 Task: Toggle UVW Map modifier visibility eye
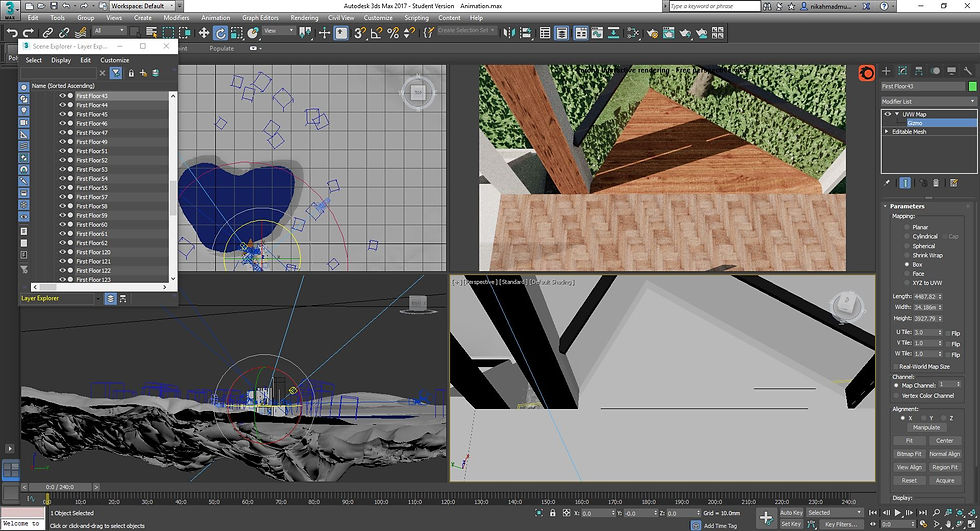(x=888, y=114)
